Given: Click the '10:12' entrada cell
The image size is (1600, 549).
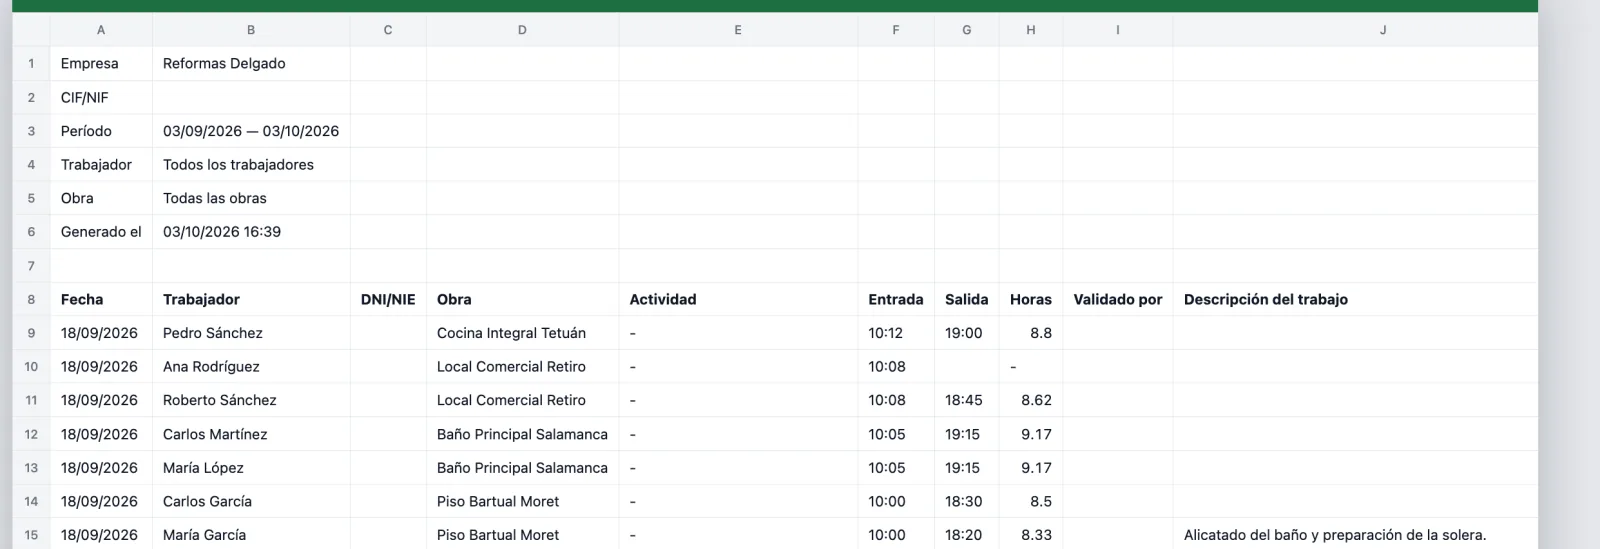Looking at the screenshot, I should coord(896,333).
